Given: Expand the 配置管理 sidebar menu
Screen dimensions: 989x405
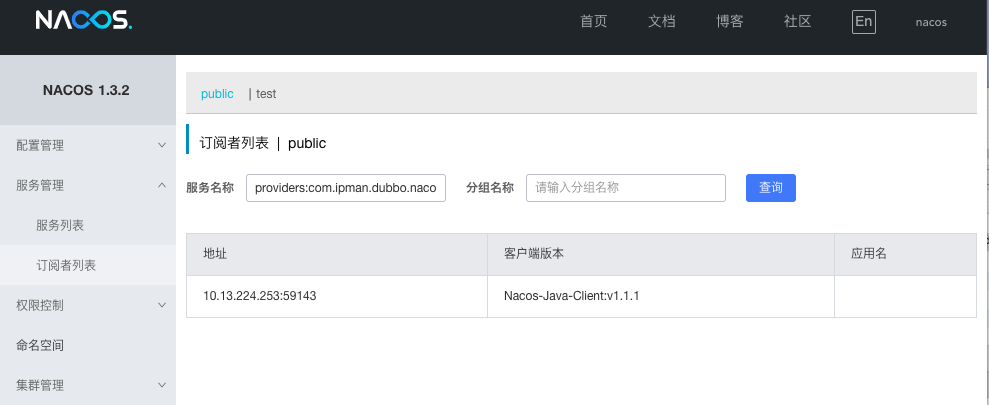Looking at the screenshot, I should 88,145.
